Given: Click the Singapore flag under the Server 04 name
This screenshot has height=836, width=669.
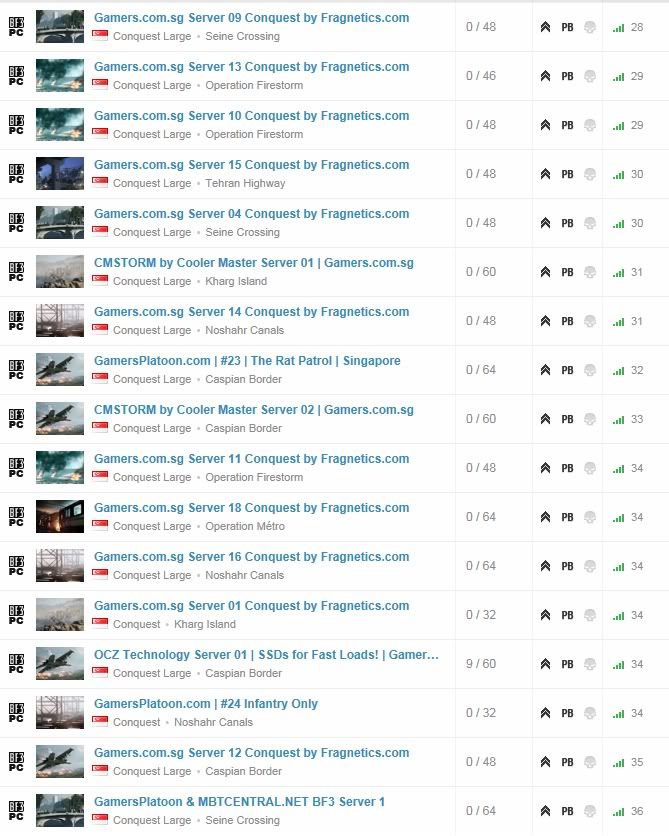Looking at the screenshot, I should coord(100,232).
